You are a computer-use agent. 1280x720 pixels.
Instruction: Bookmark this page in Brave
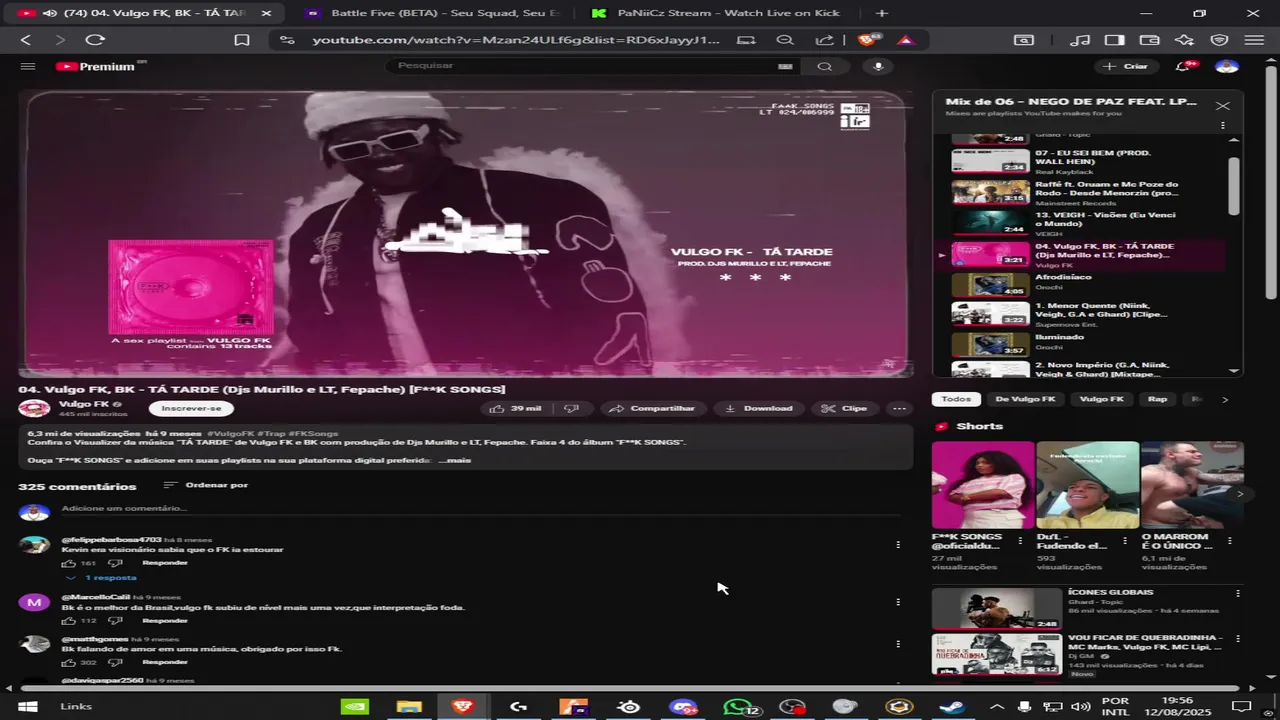point(241,40)
